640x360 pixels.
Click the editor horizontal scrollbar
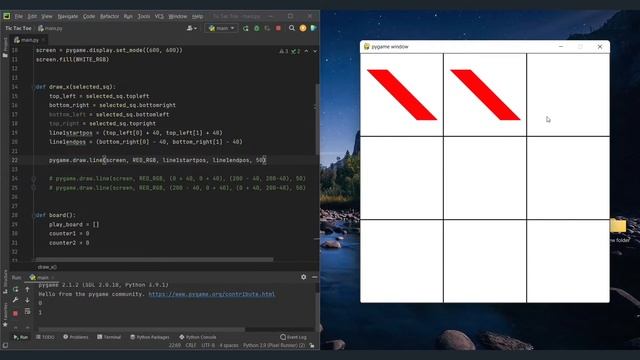tap(154, 260)
